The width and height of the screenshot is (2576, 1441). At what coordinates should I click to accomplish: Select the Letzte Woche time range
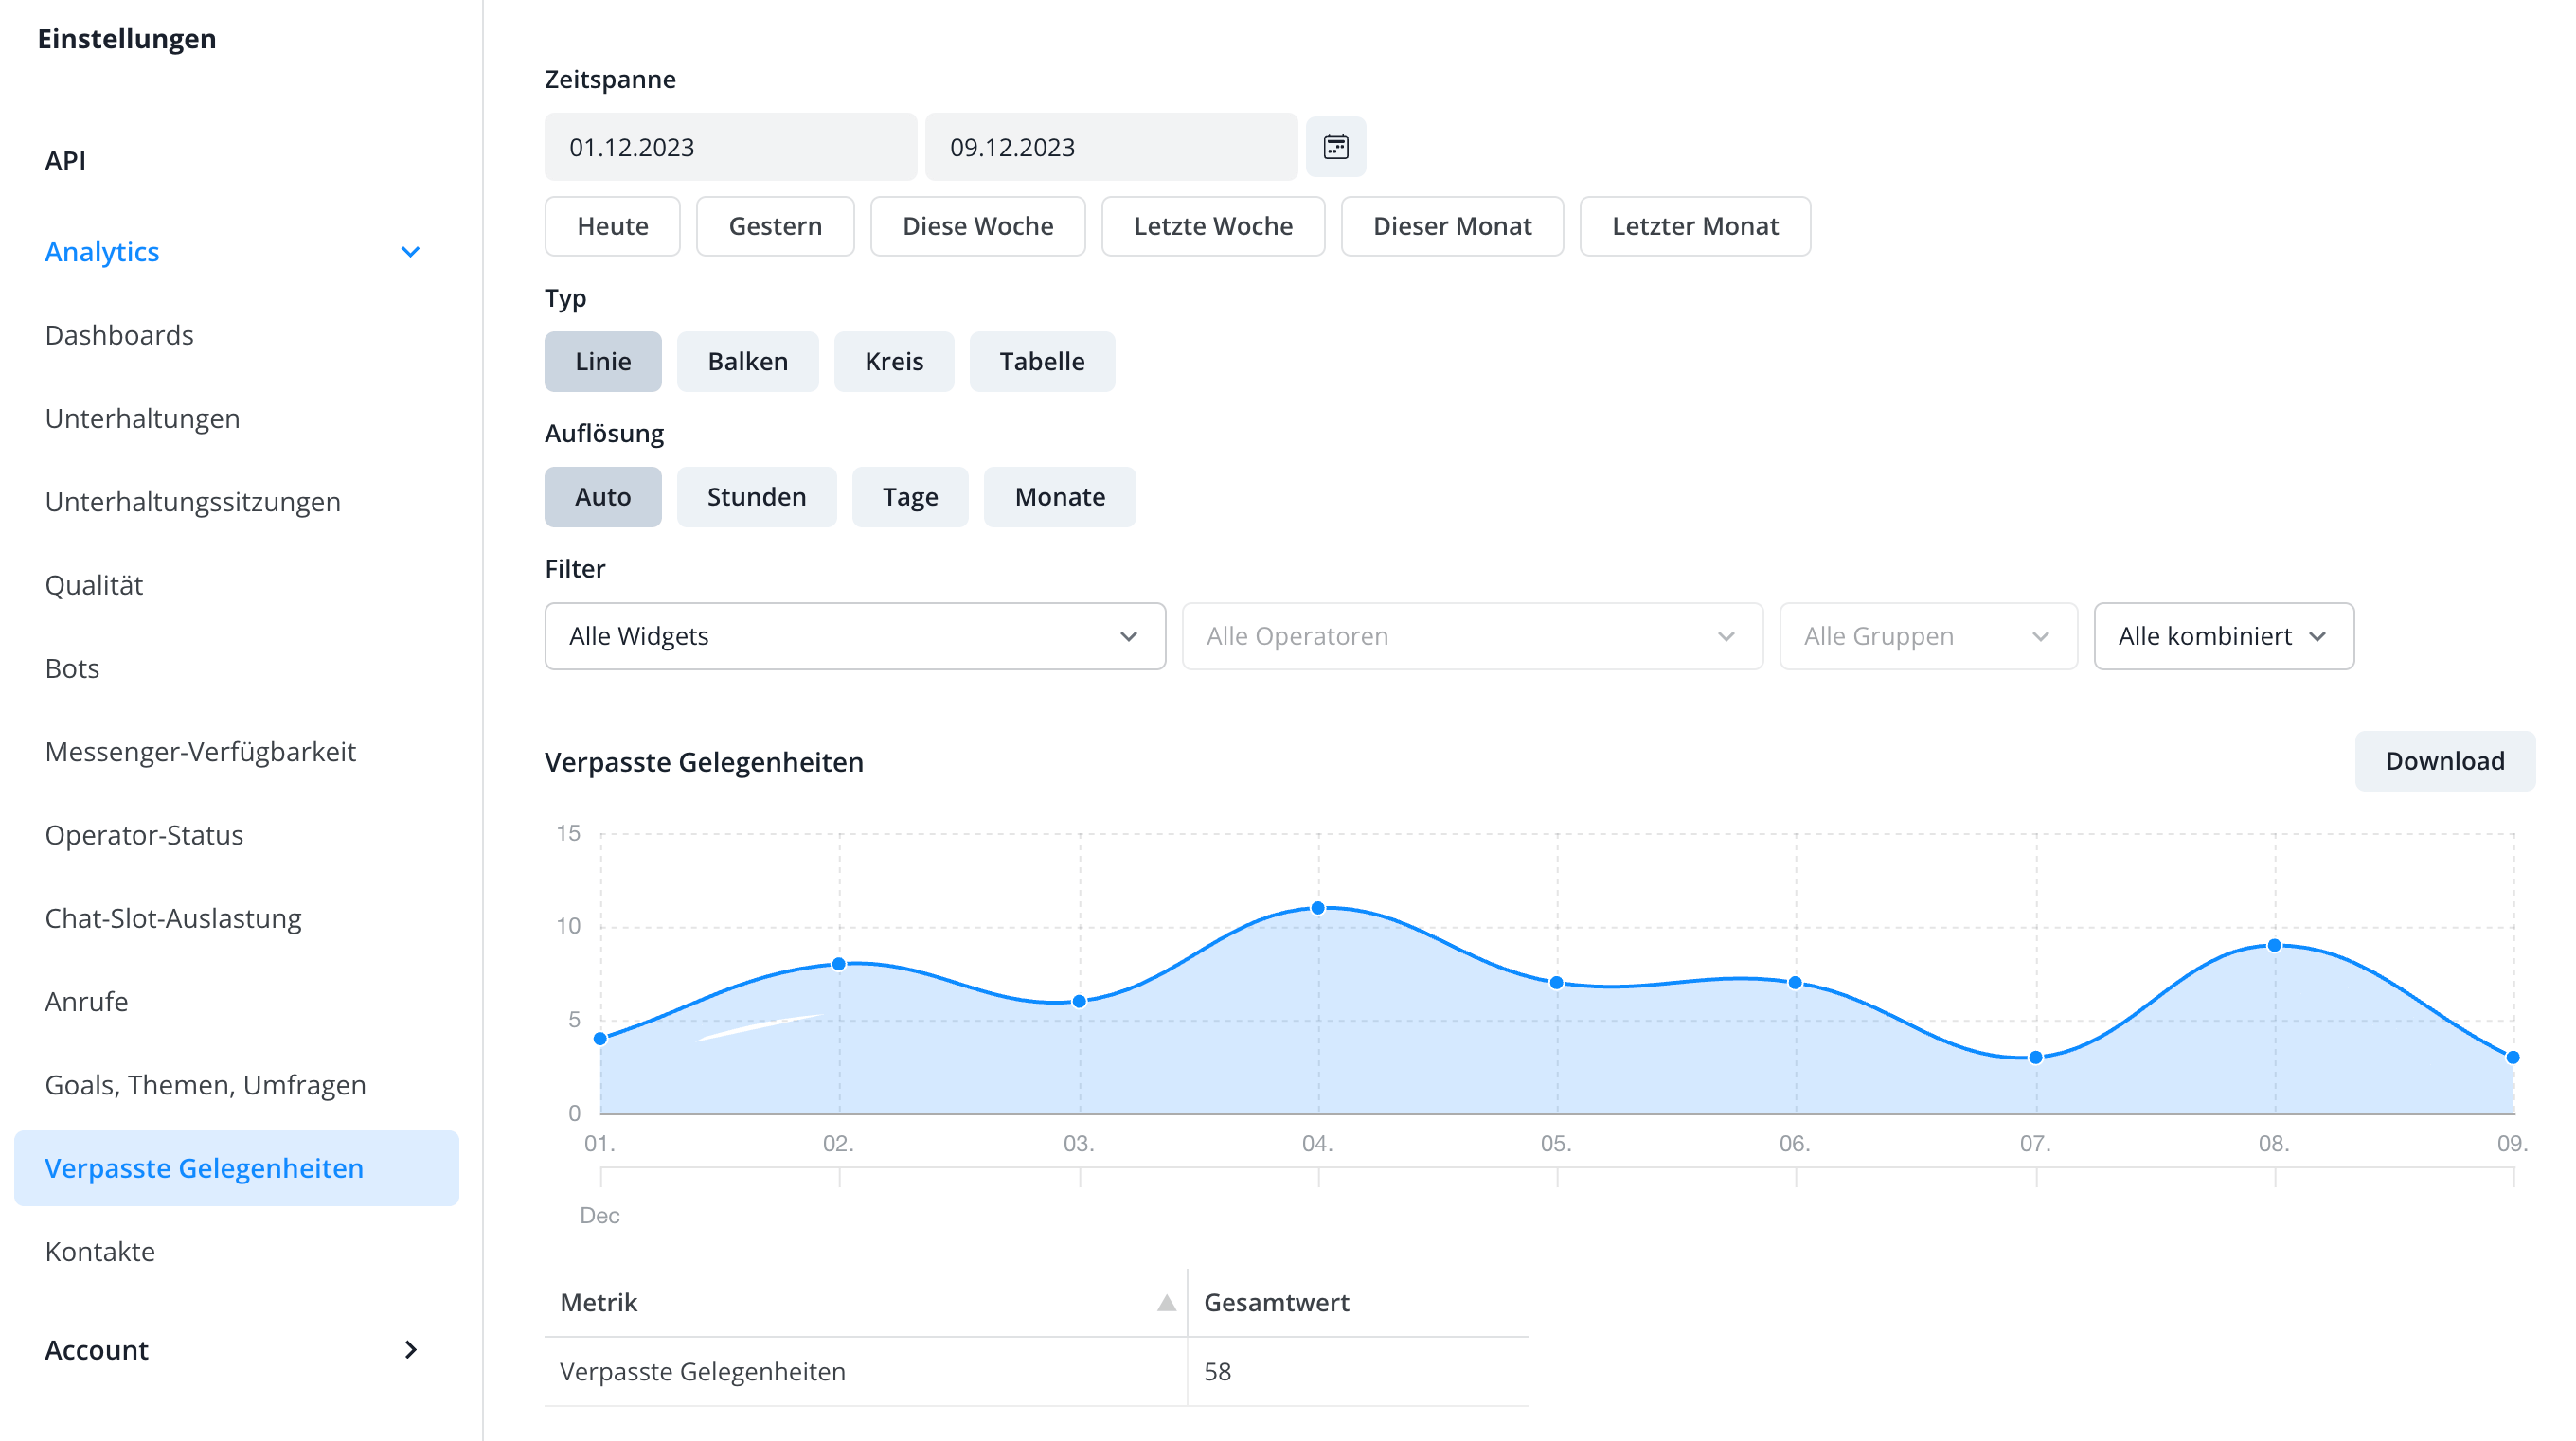[1212, 226]
